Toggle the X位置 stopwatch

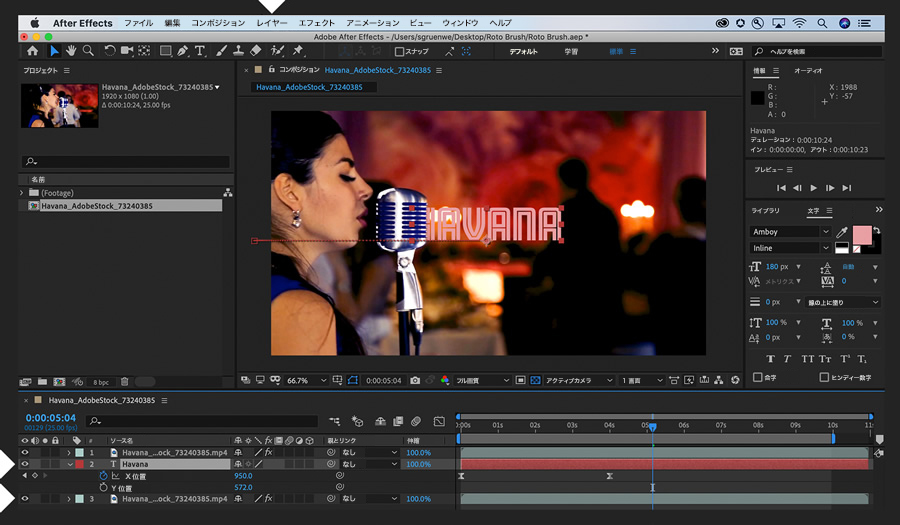102,476
